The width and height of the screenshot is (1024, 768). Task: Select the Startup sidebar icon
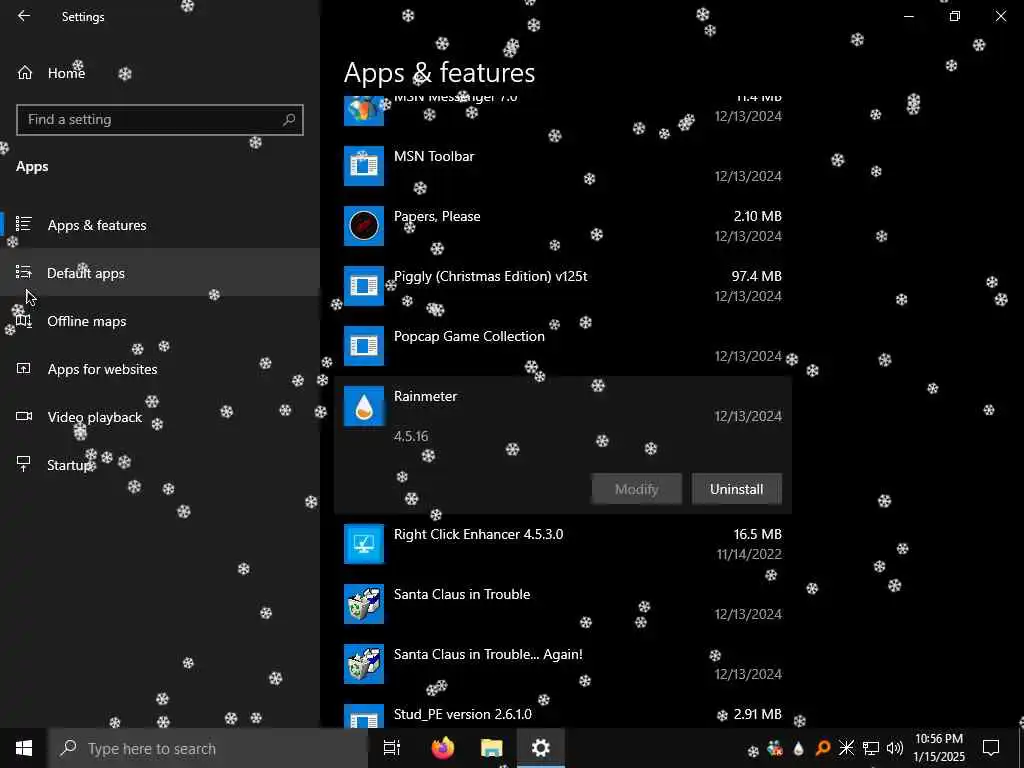tap(24, 464)
